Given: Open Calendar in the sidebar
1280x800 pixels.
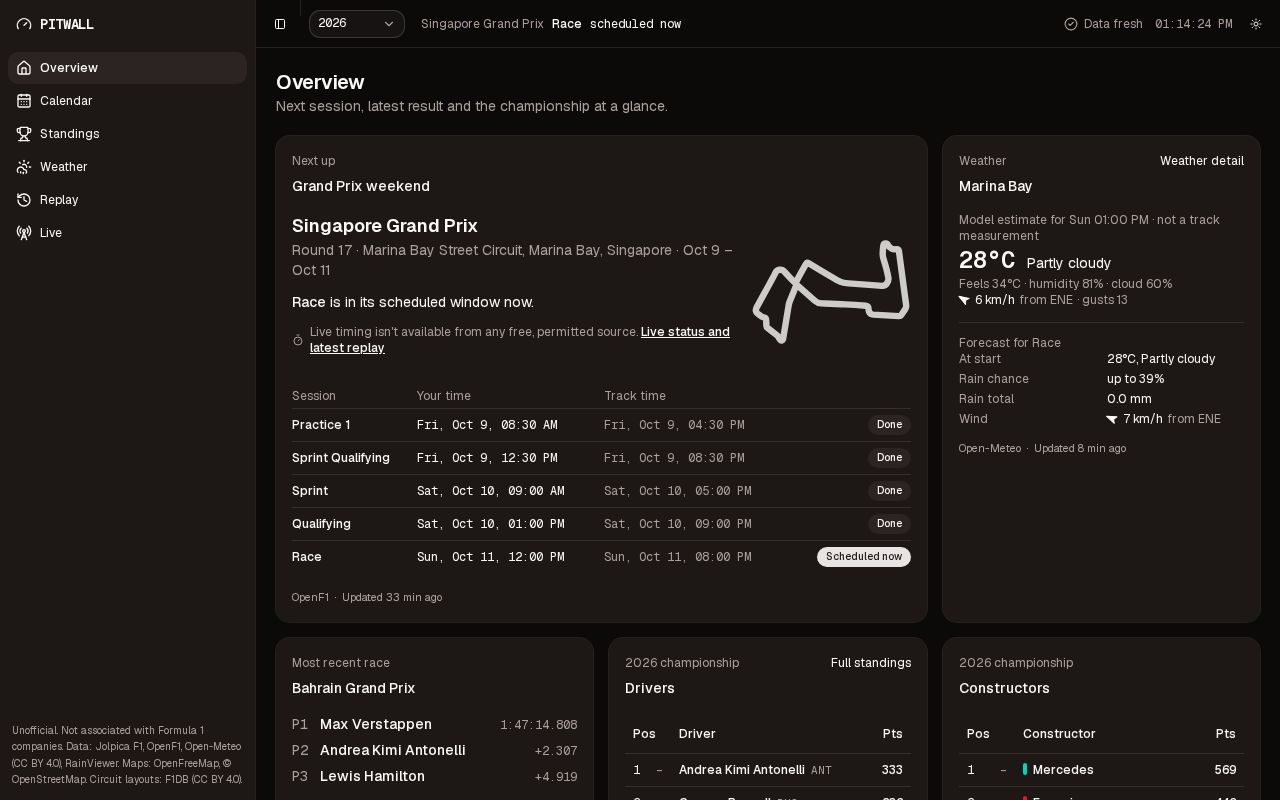Looking at the screenshot, I should click(127, 101).
